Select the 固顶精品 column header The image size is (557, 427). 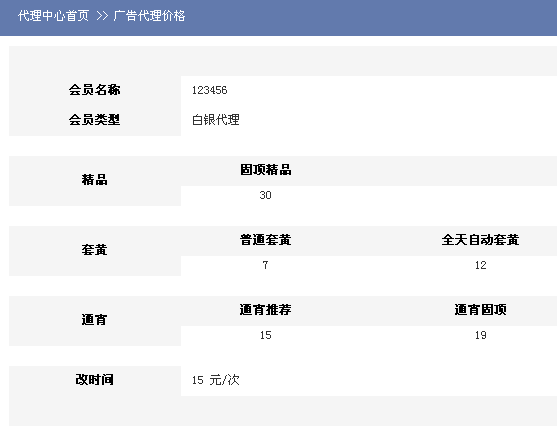[x=266, y=170]
